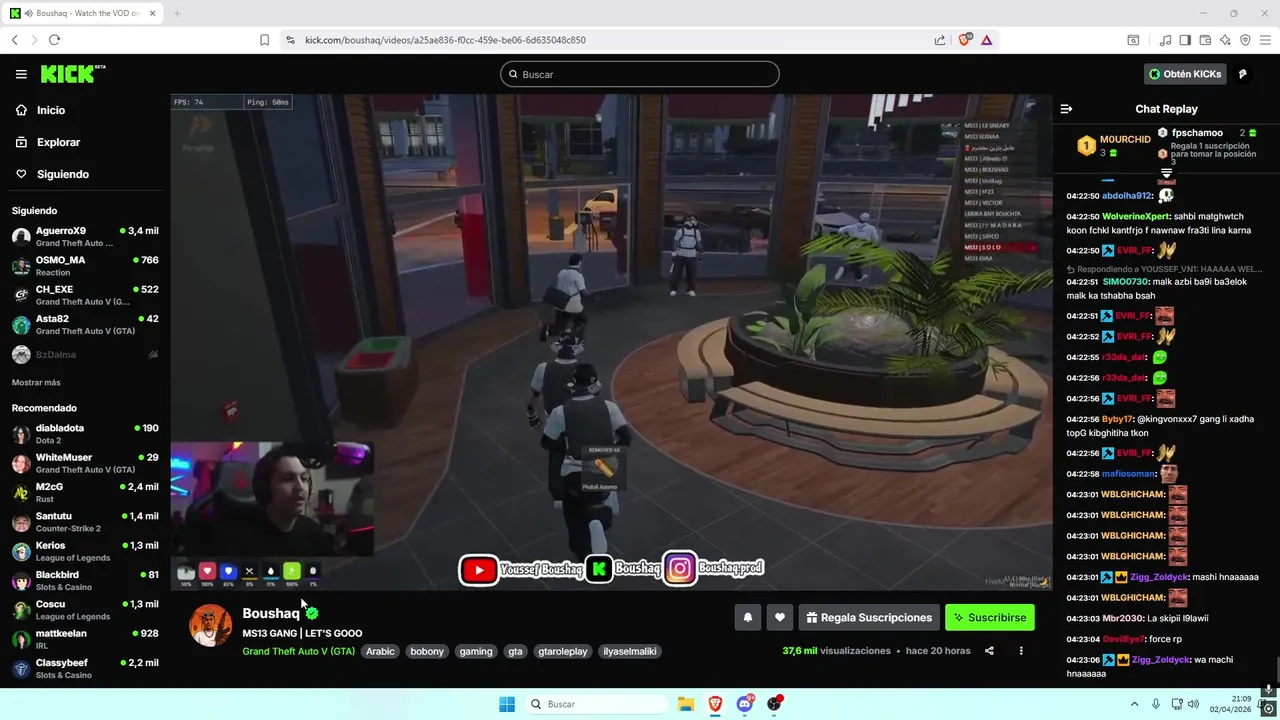Select the gaming tag
This screenshot has width=1280, height=720.
(476, 651)
